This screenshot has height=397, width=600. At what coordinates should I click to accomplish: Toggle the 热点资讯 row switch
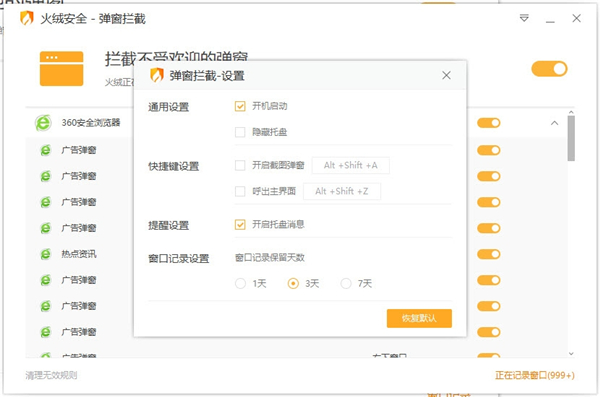pos(489,254)
